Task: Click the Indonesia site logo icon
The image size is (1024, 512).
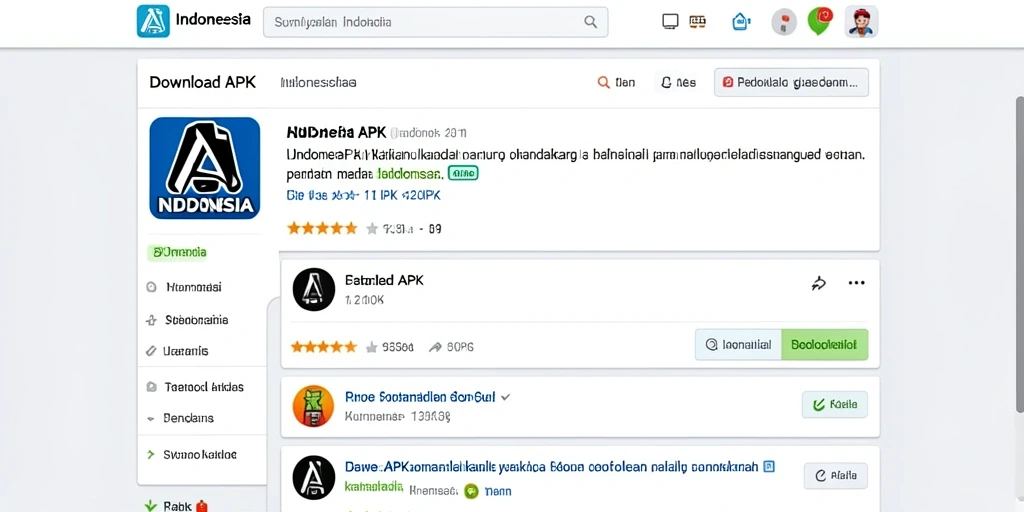Action: click(153, 21)
